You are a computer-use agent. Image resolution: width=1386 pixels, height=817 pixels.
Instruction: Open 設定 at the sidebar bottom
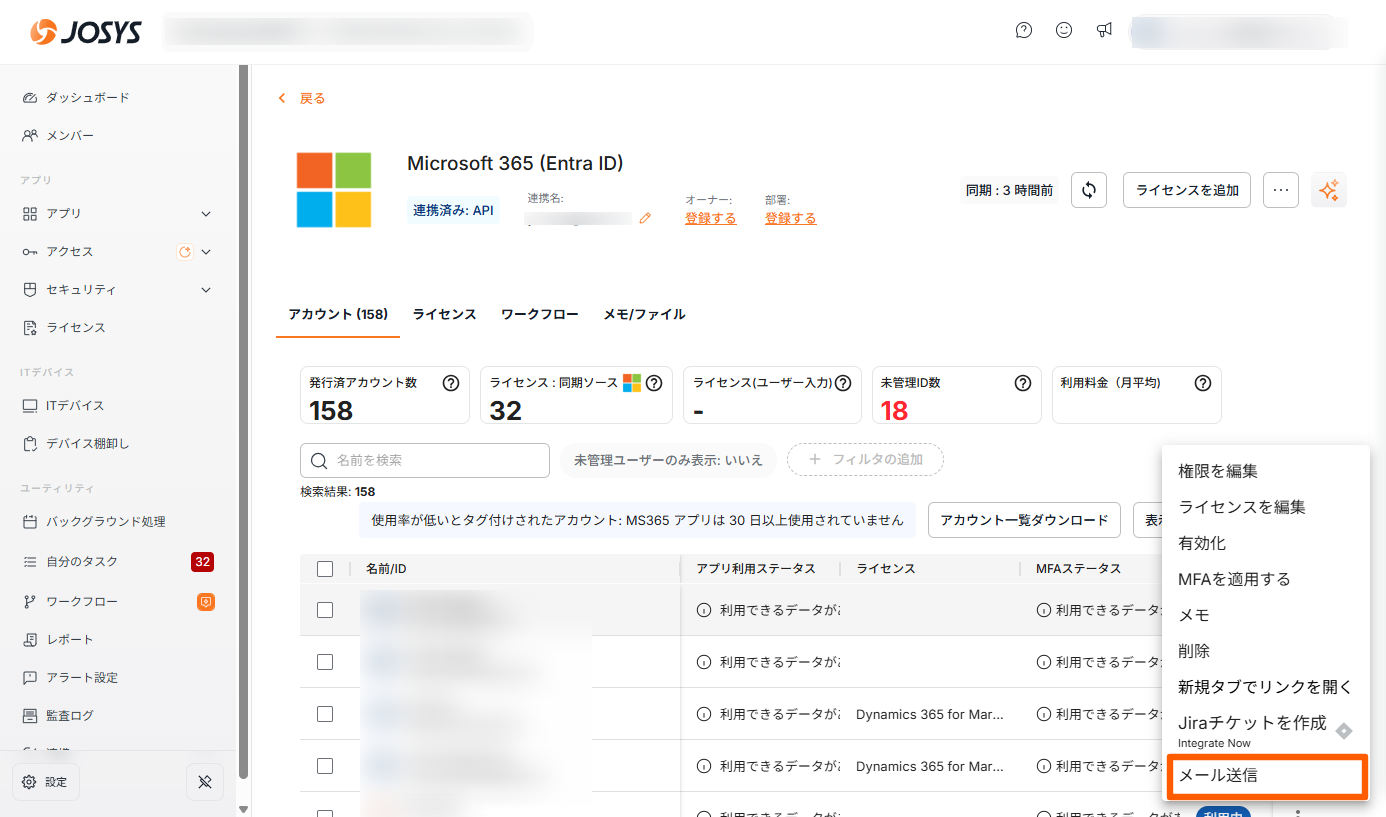(x=45, y=782)
